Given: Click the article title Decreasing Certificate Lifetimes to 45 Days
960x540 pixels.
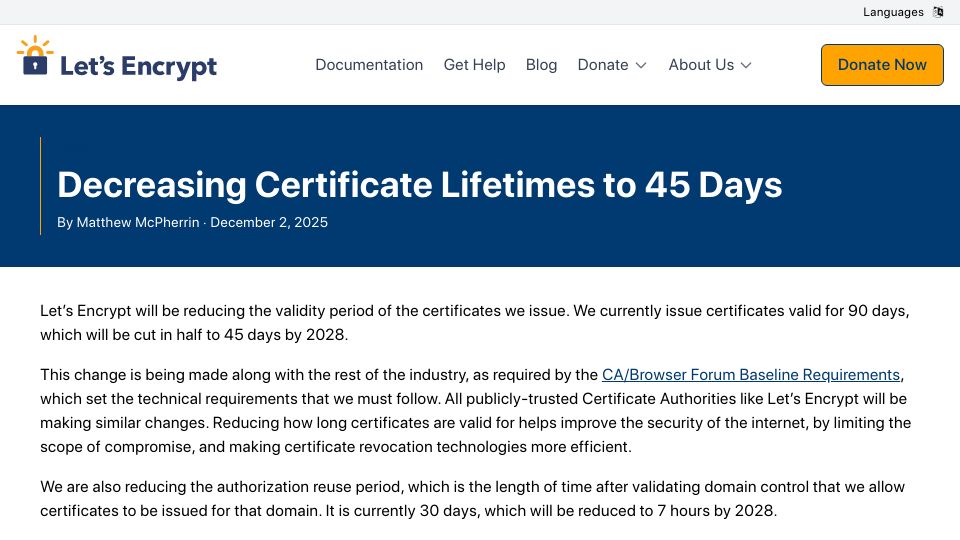Looking at the screenshot, I should (x=419, y=184).
